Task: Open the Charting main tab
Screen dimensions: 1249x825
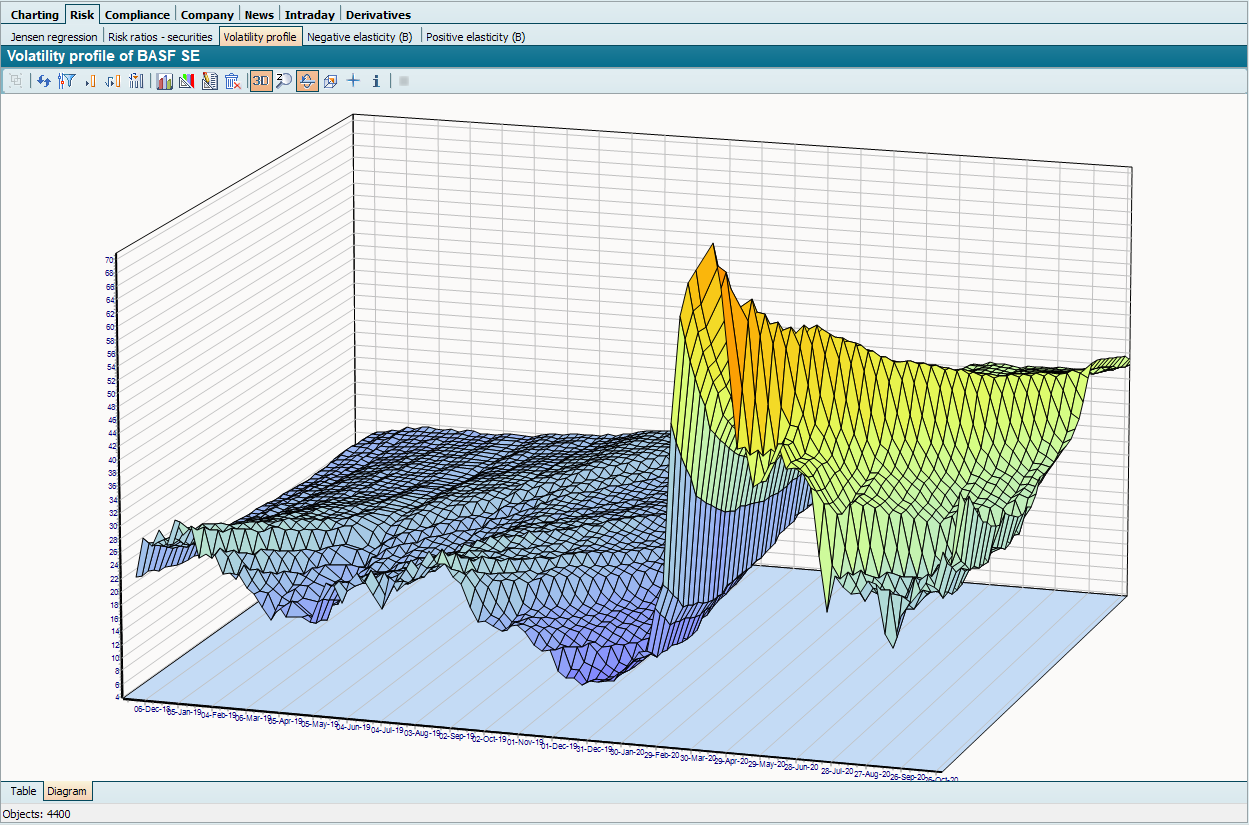Action: (x=34, y=15)
